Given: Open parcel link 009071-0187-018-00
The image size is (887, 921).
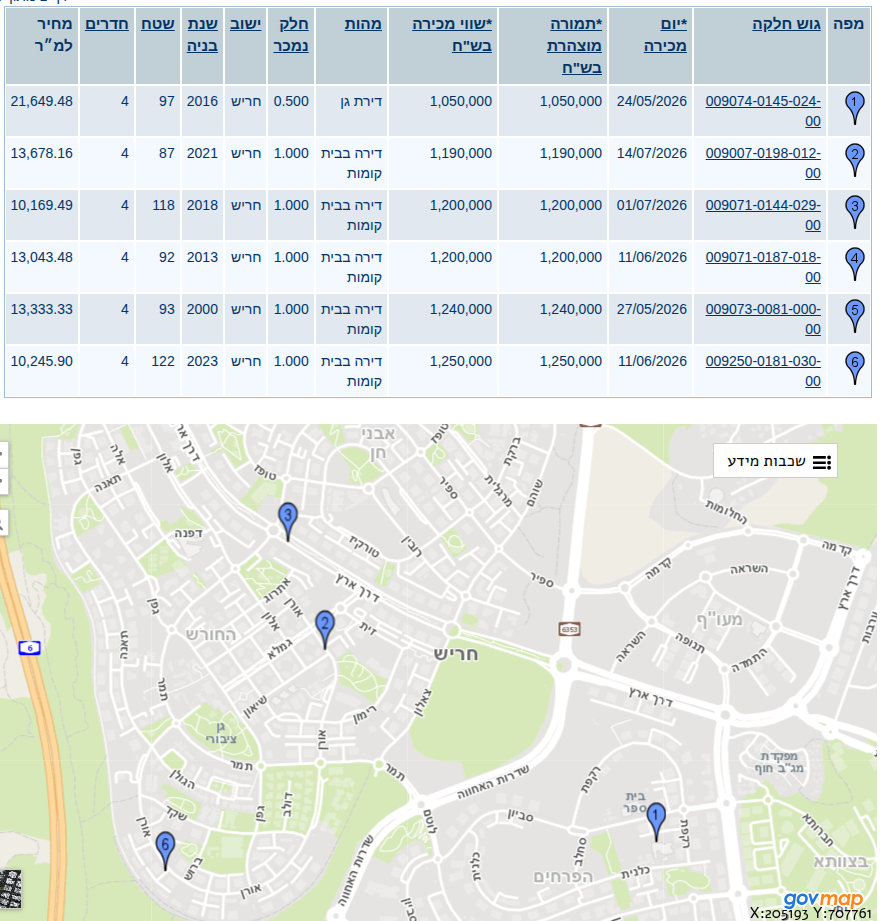Looking at the screenshot, I should [763, 267].
